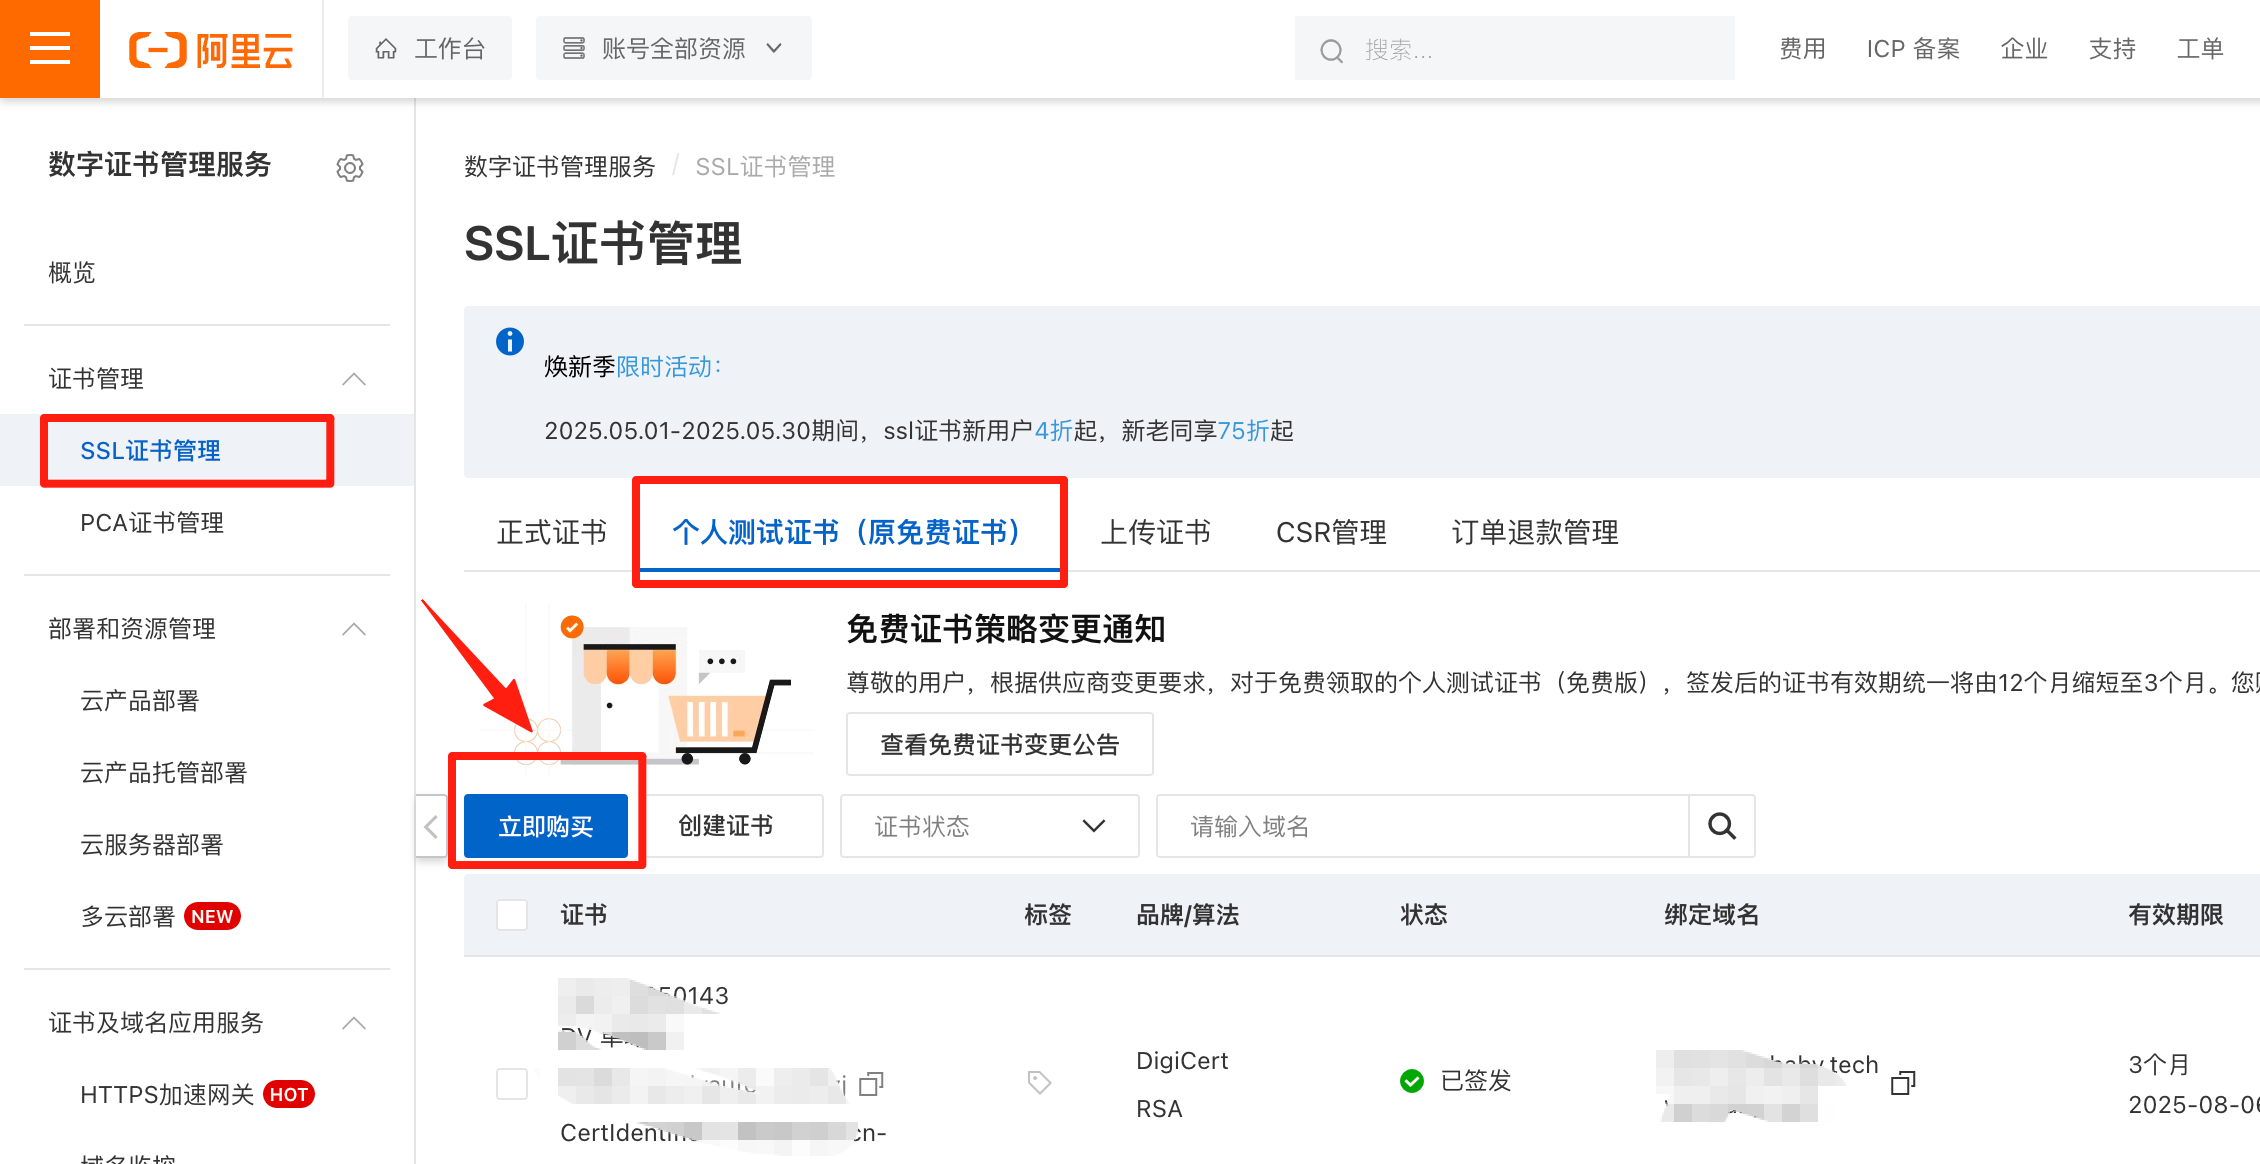Check the DigiCert certificate row checkbox
Viewport: 2260px width, 1164px height.
pyautogui.click(x=512, y=1083)
